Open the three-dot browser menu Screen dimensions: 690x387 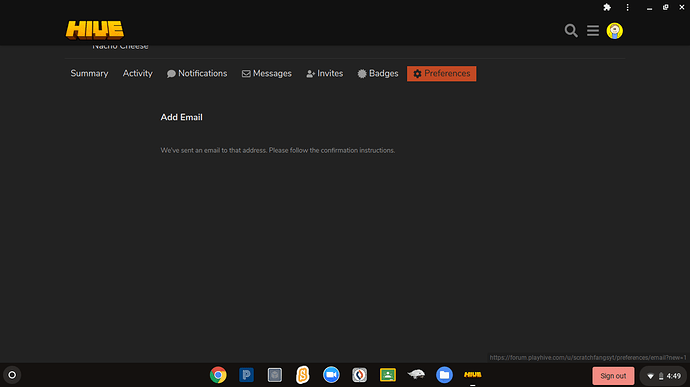click(x=628, y=7)
